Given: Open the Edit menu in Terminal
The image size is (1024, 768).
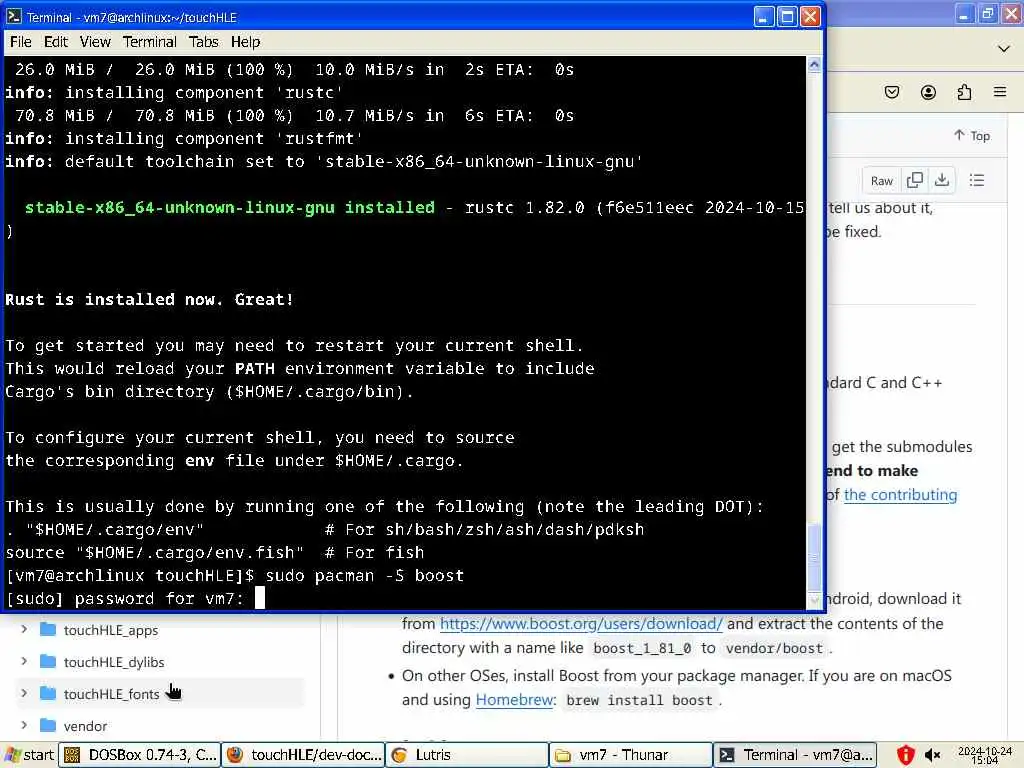Looking at the screenshot, I should point(56,42).
